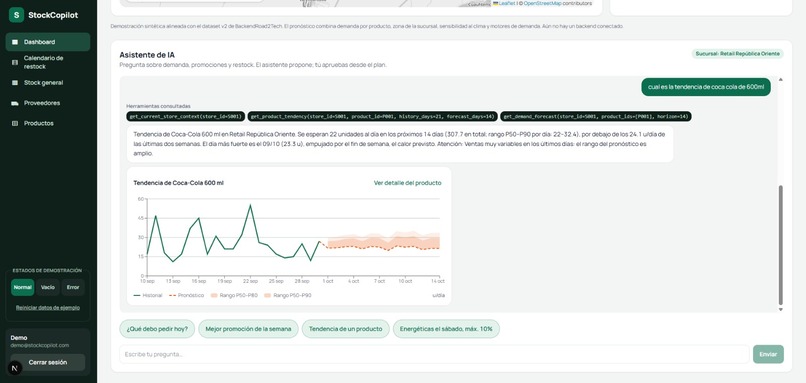This screenshot has width=806, height=383.
Task: Click the Pronóstico legend entry
Action: coord(186,296)
